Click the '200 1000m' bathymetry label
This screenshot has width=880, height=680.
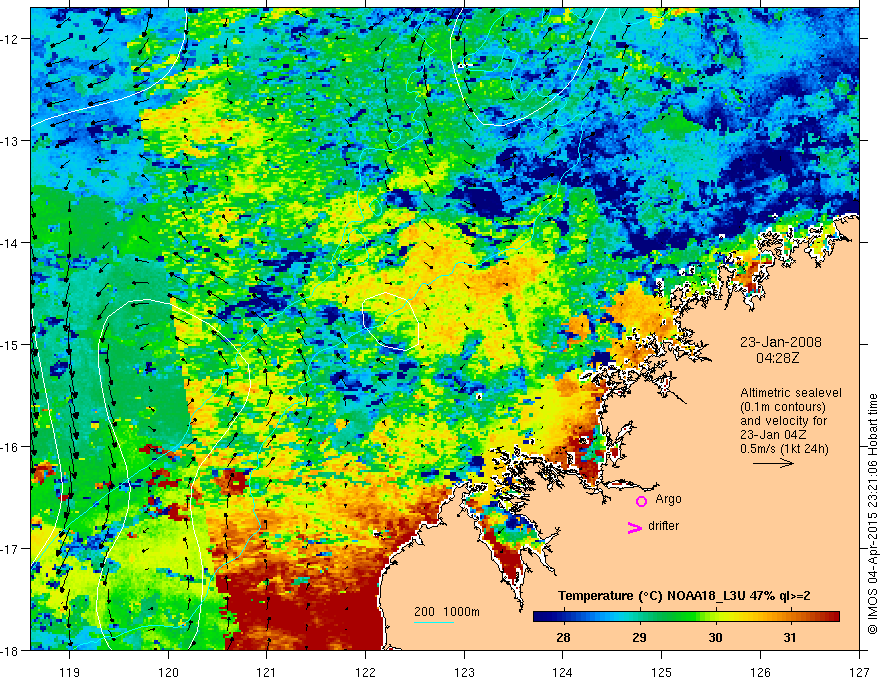tap(447, 612)
